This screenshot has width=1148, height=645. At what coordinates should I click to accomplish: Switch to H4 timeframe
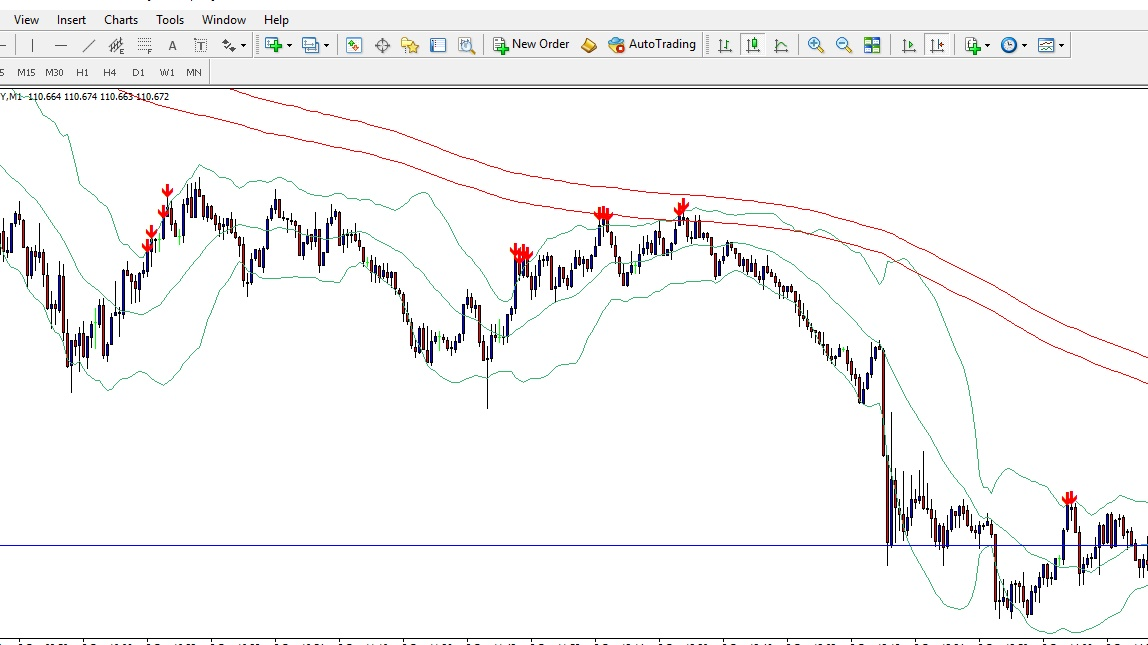click(x=110, y=72)
